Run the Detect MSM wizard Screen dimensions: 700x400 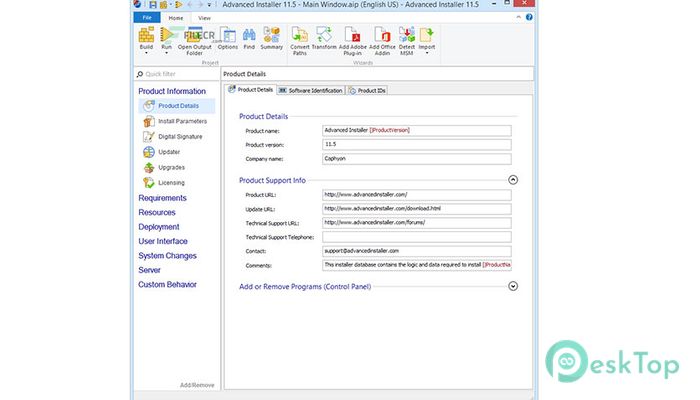point(407,41)
